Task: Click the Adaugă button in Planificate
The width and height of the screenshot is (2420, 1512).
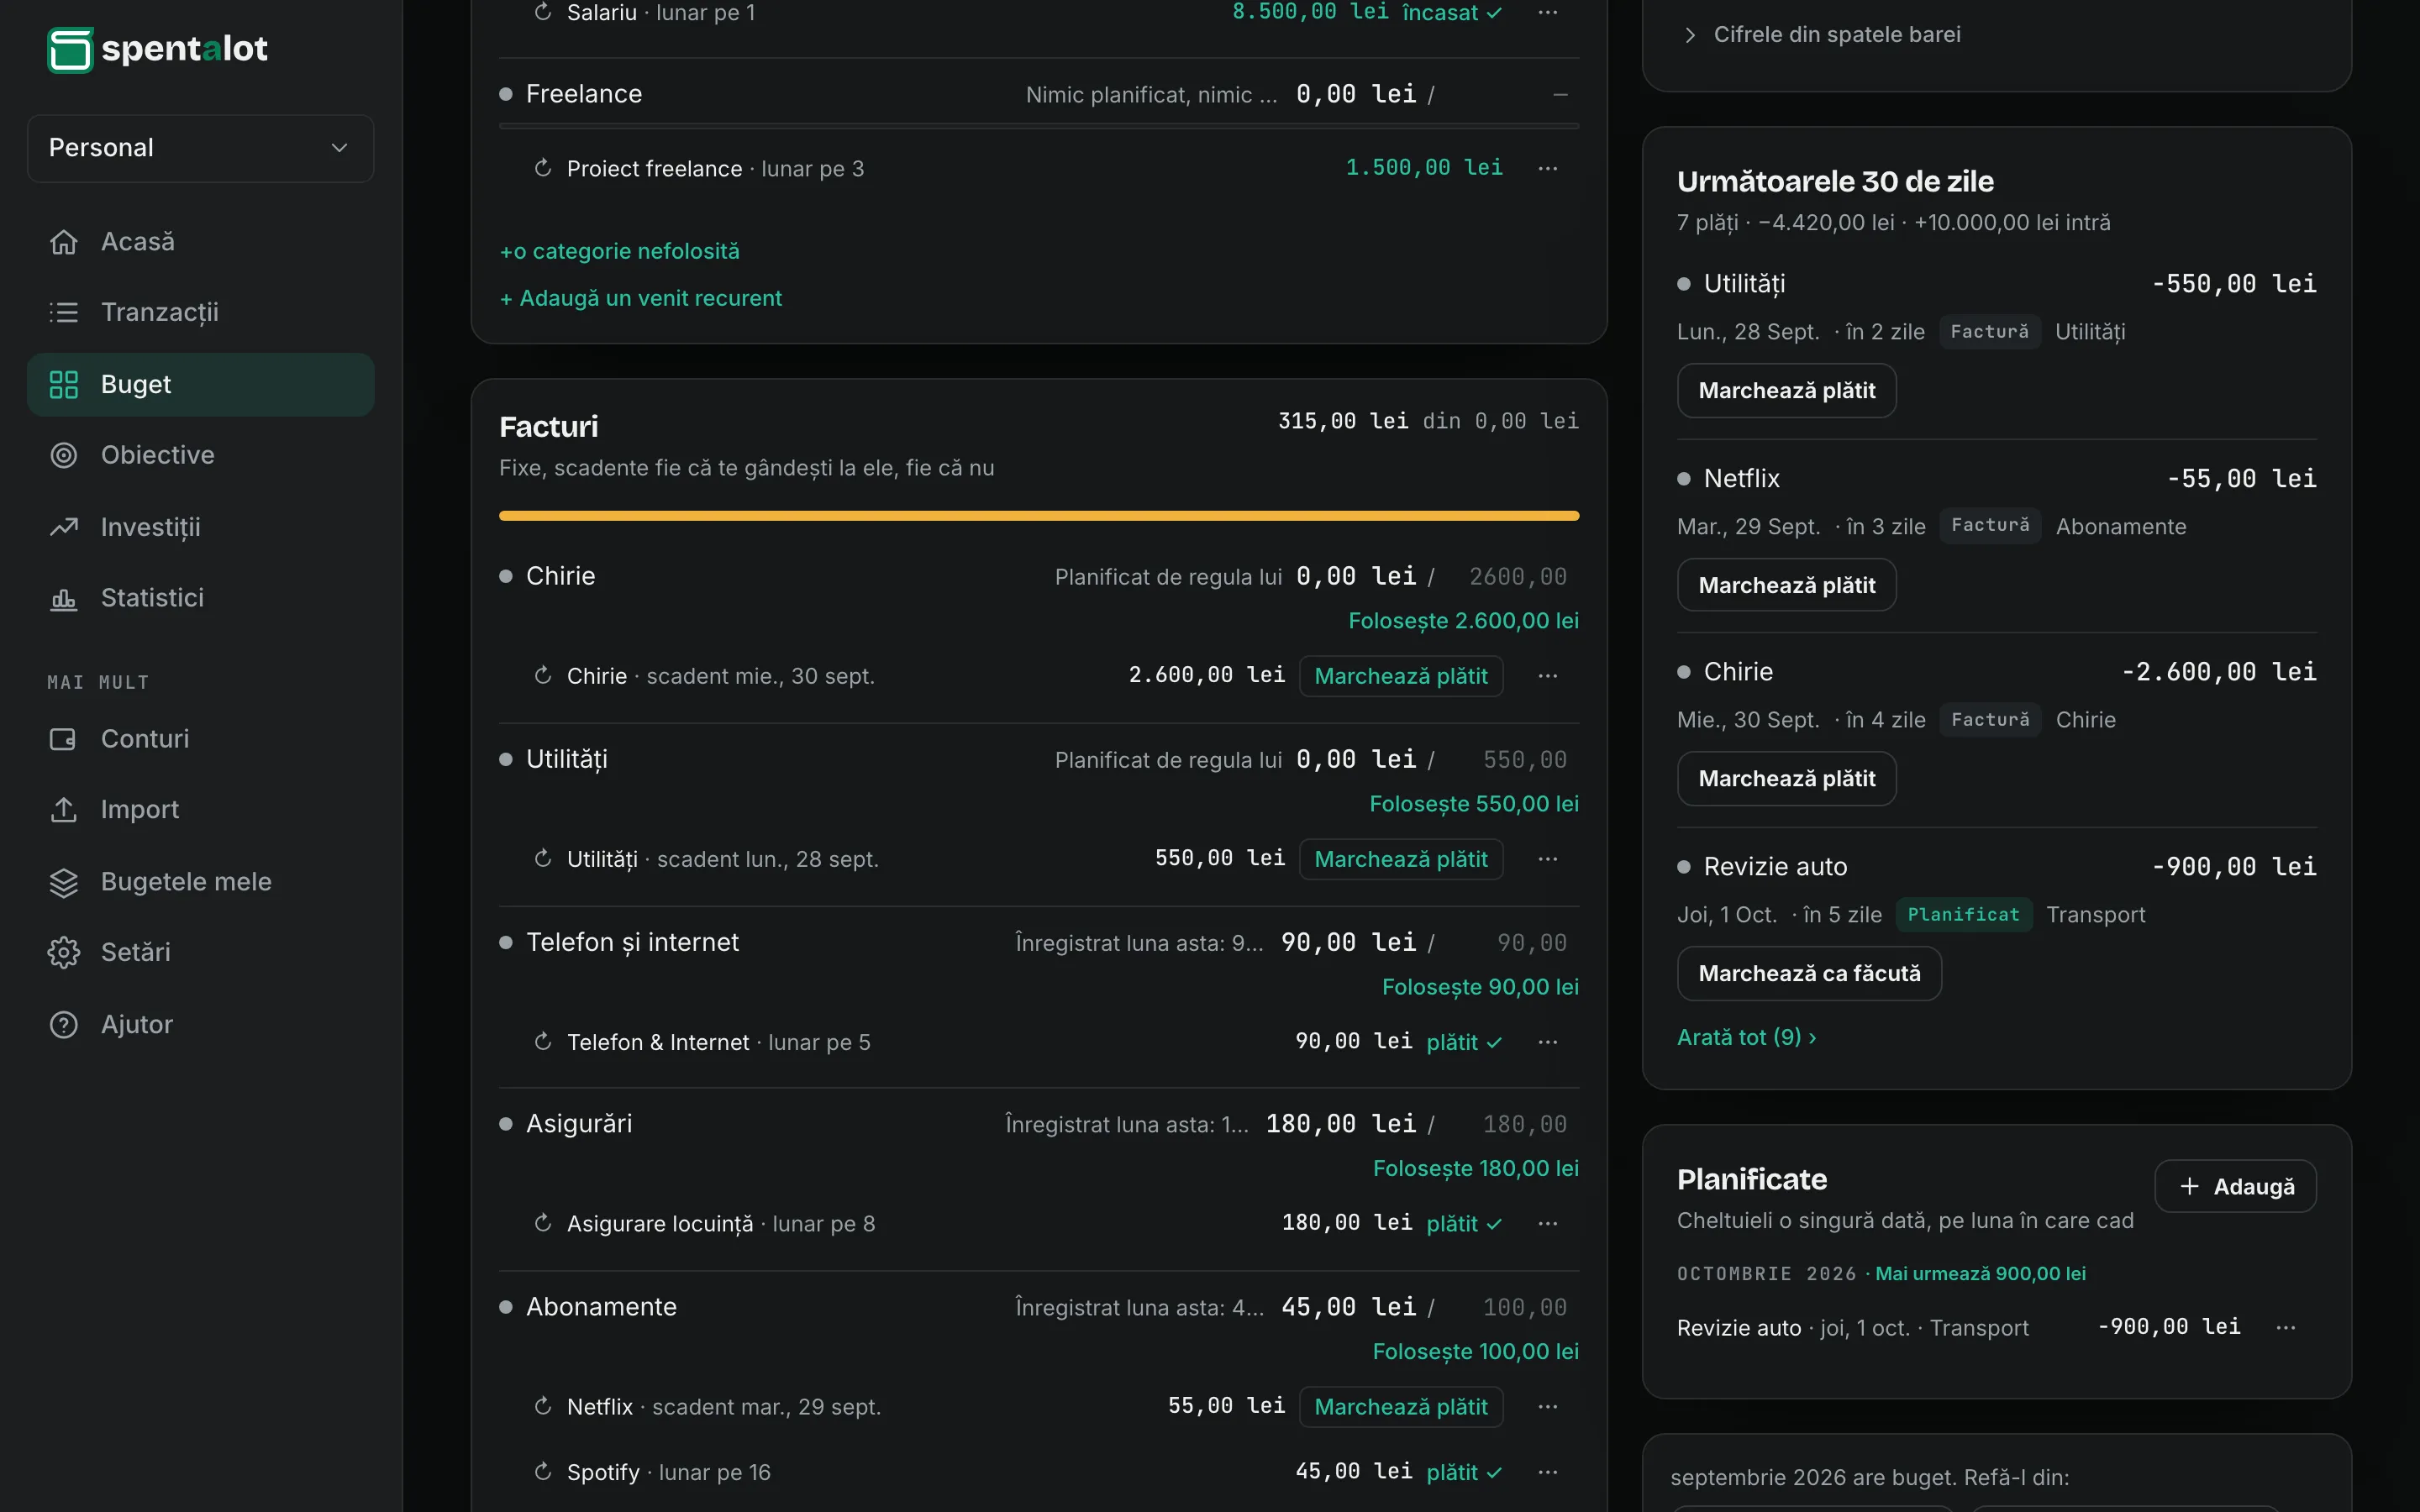Action: point(2235,1187)
